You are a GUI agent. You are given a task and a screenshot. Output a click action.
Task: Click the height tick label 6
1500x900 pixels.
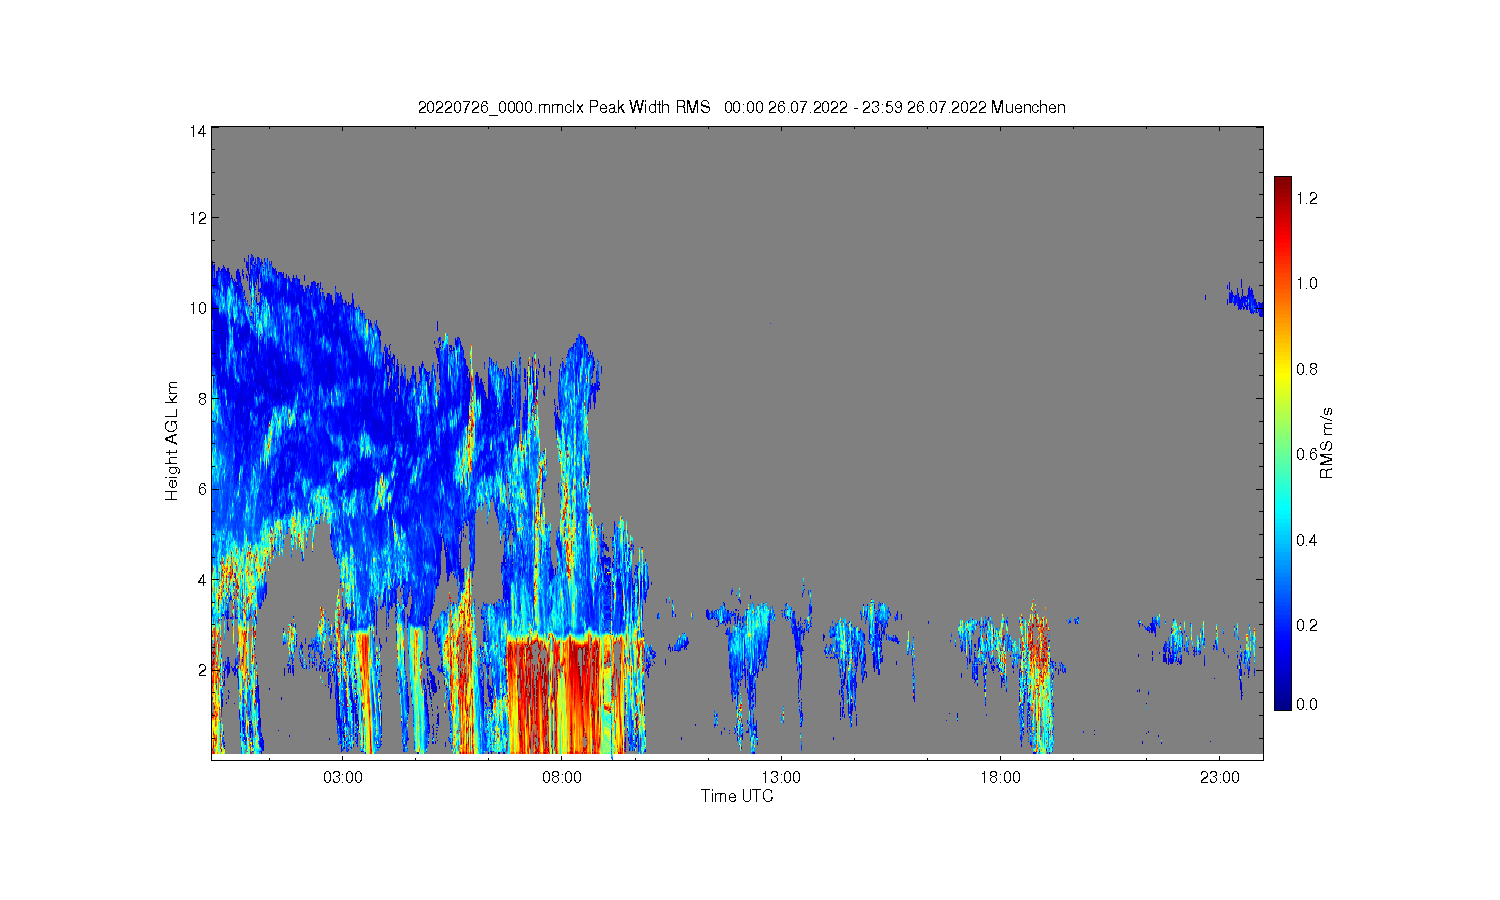click(x=202, y=489)
